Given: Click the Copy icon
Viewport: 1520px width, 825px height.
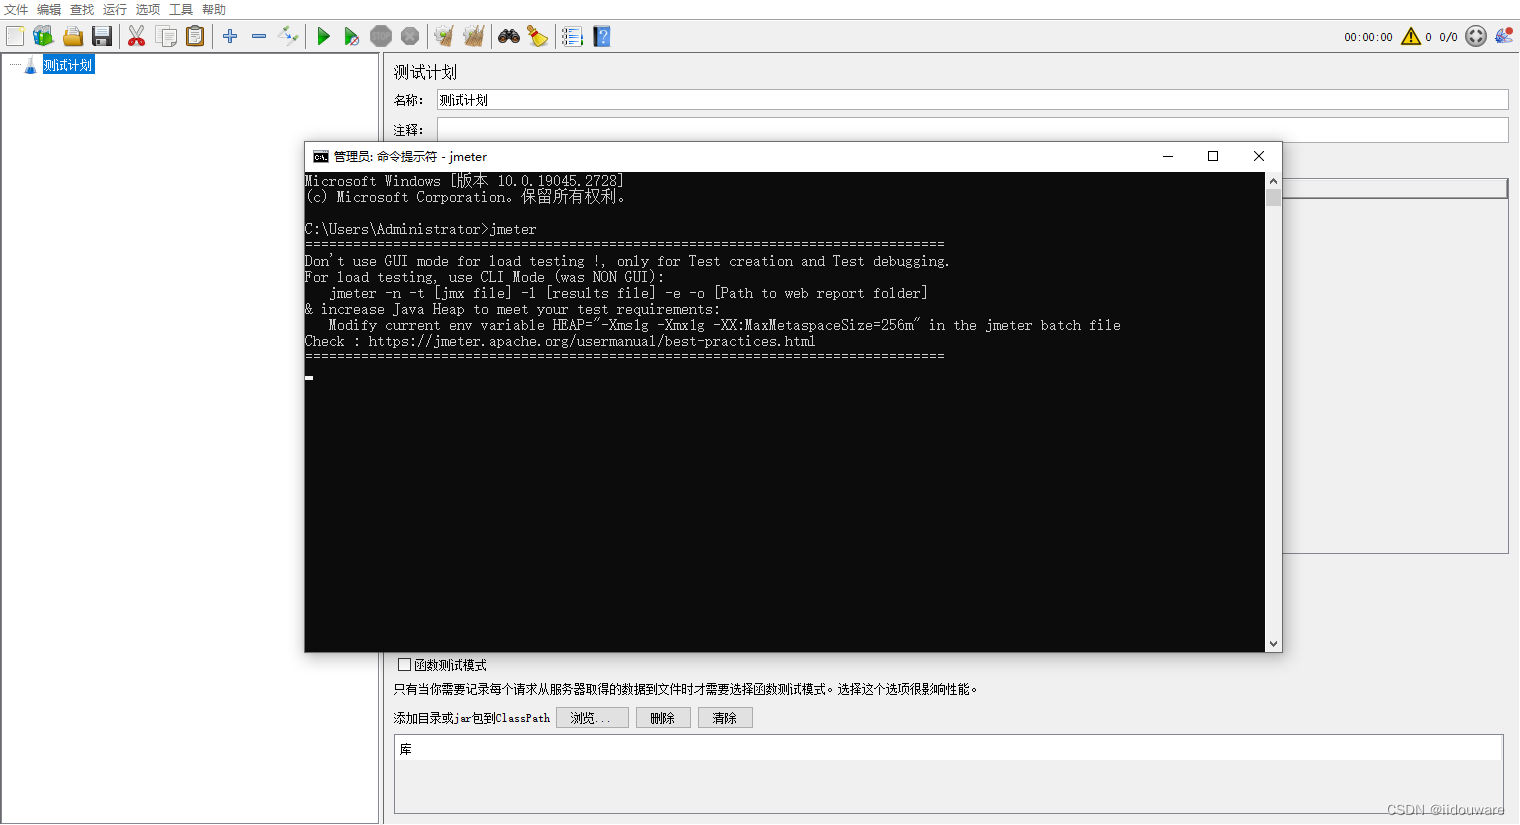Looking at the screenshot, I should [x=166, y=36].
